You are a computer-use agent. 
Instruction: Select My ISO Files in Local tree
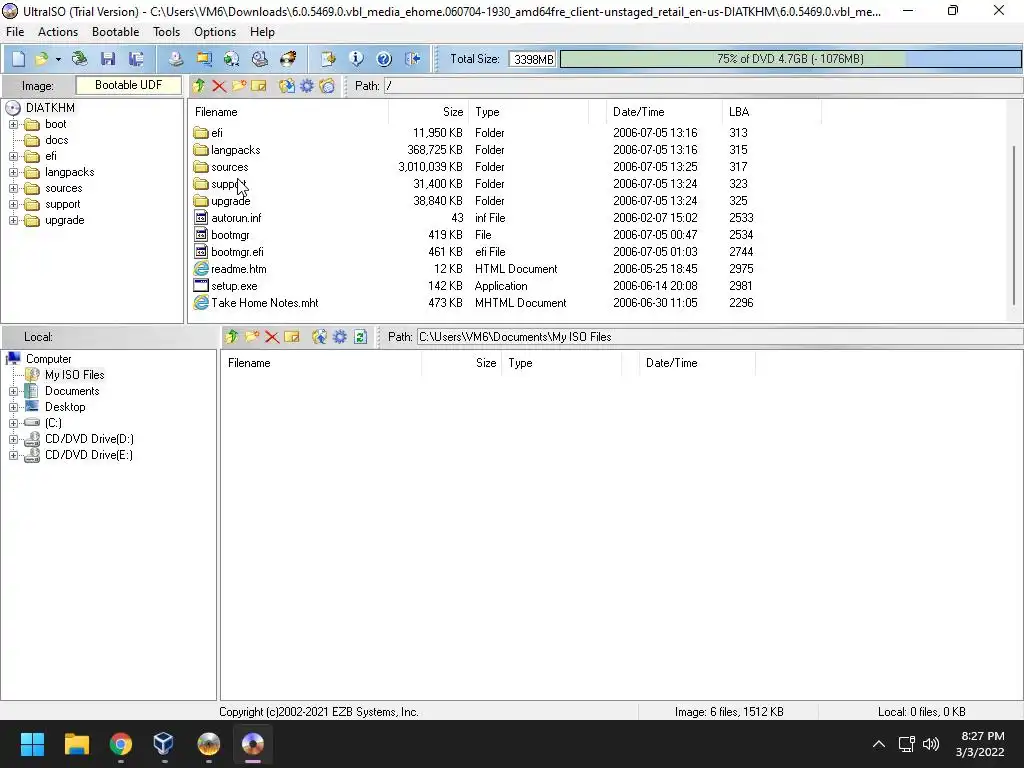tap(74, 375)
